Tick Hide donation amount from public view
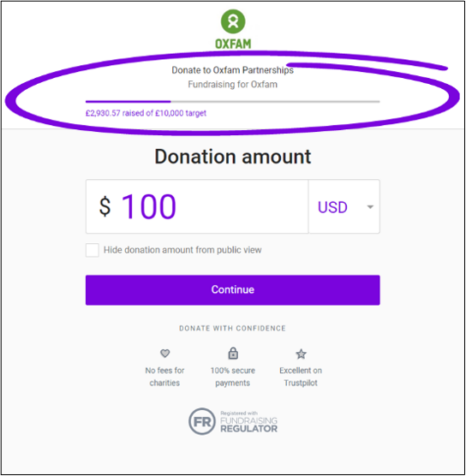 click(92, 250)
